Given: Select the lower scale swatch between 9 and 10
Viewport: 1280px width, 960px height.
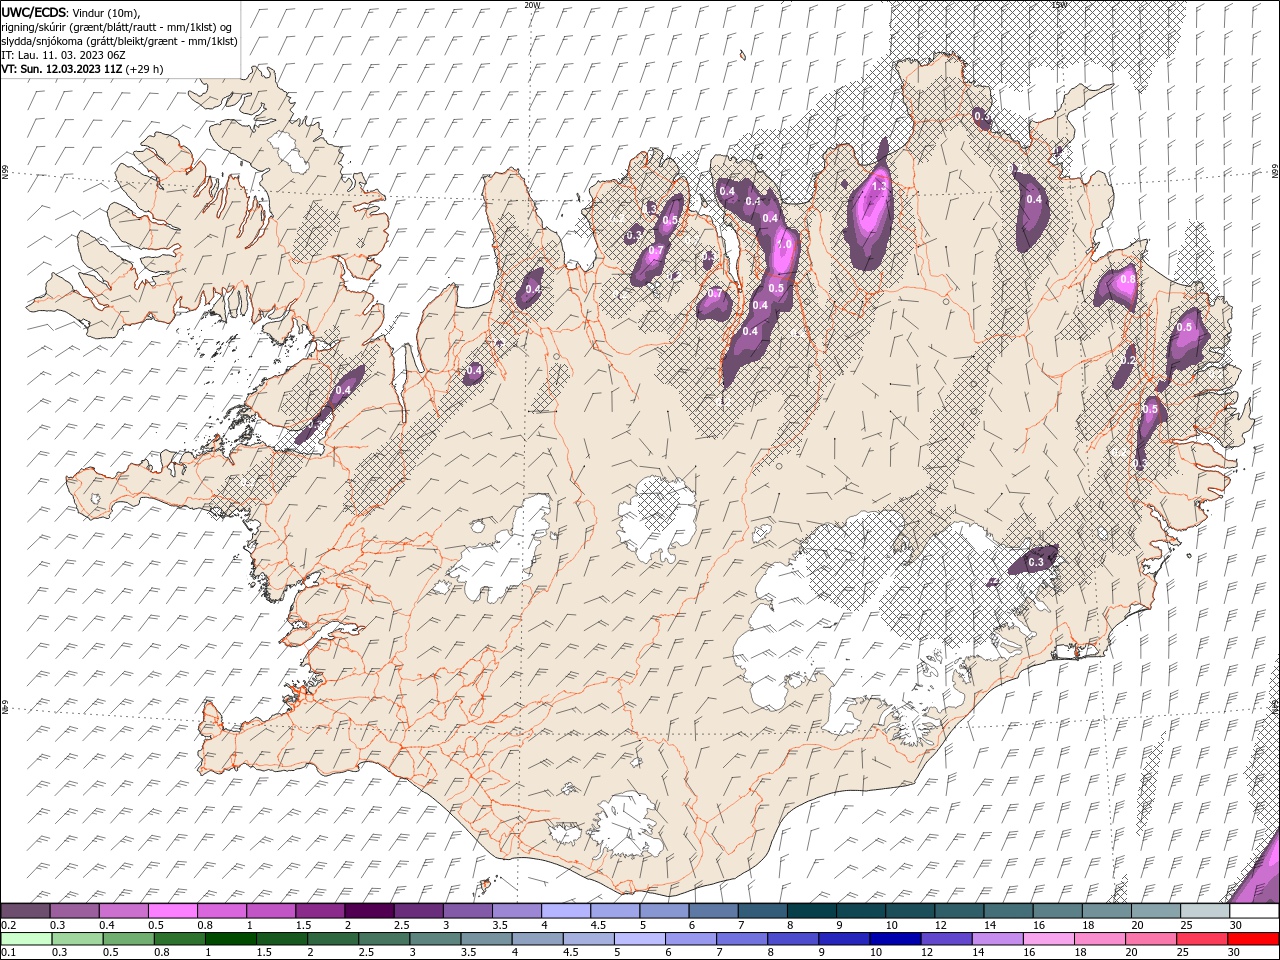Looking at the screenshot, I should tap(843, 939).
